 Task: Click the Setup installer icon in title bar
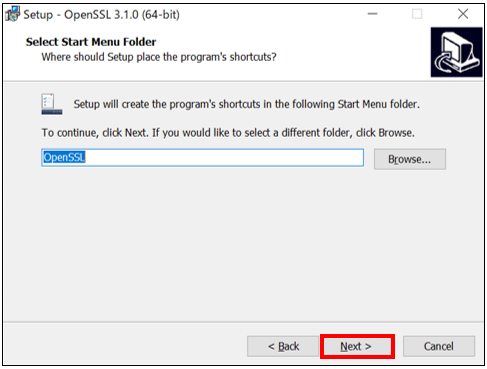pyautogui.click(x=13, y=14)
